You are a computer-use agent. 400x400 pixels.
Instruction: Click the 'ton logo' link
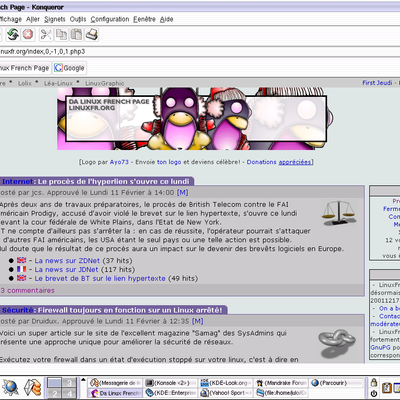[169, 162]
